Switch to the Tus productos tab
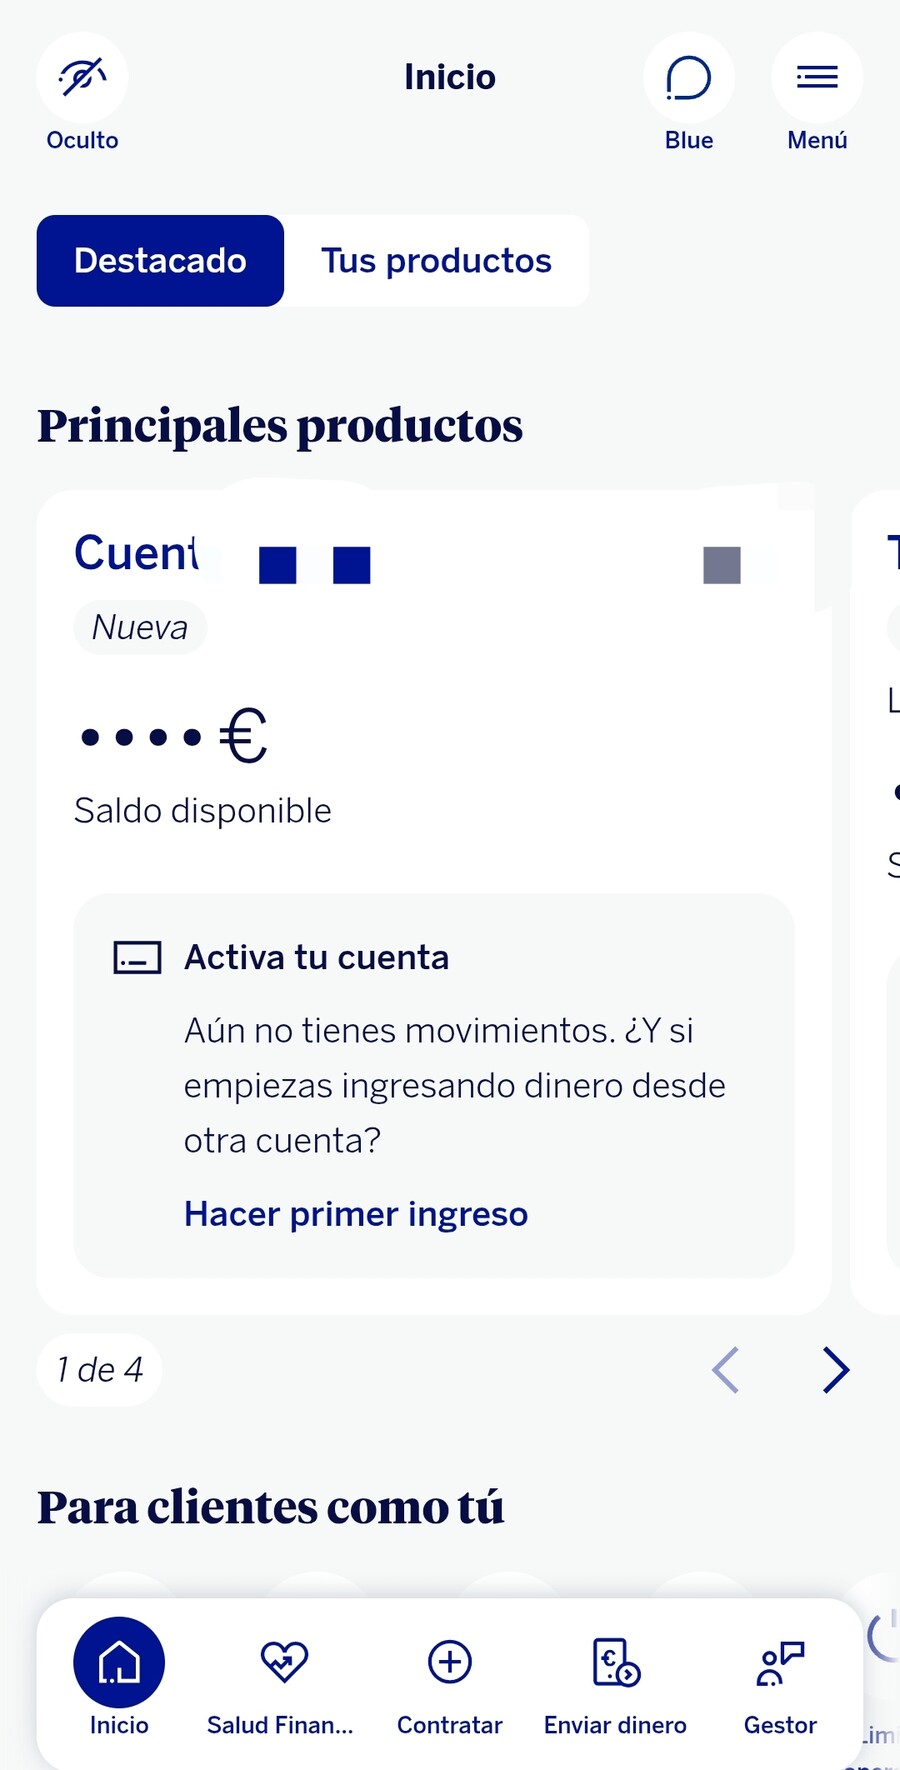900x1770 pixels. 436,261
